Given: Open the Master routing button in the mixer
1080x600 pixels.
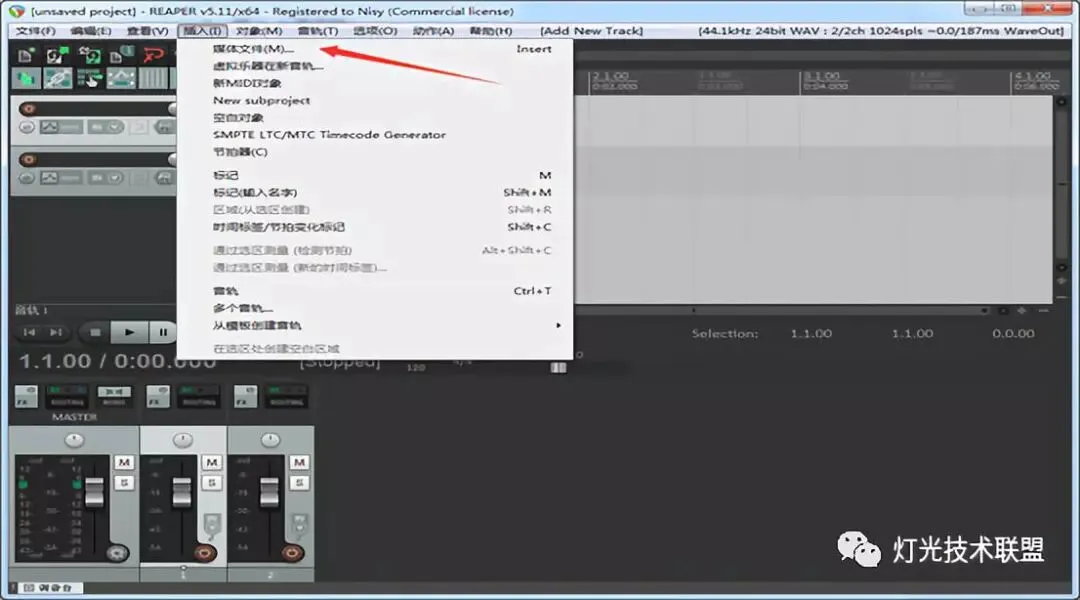Looking at the screenshot, I should click(x=68, y=397).
